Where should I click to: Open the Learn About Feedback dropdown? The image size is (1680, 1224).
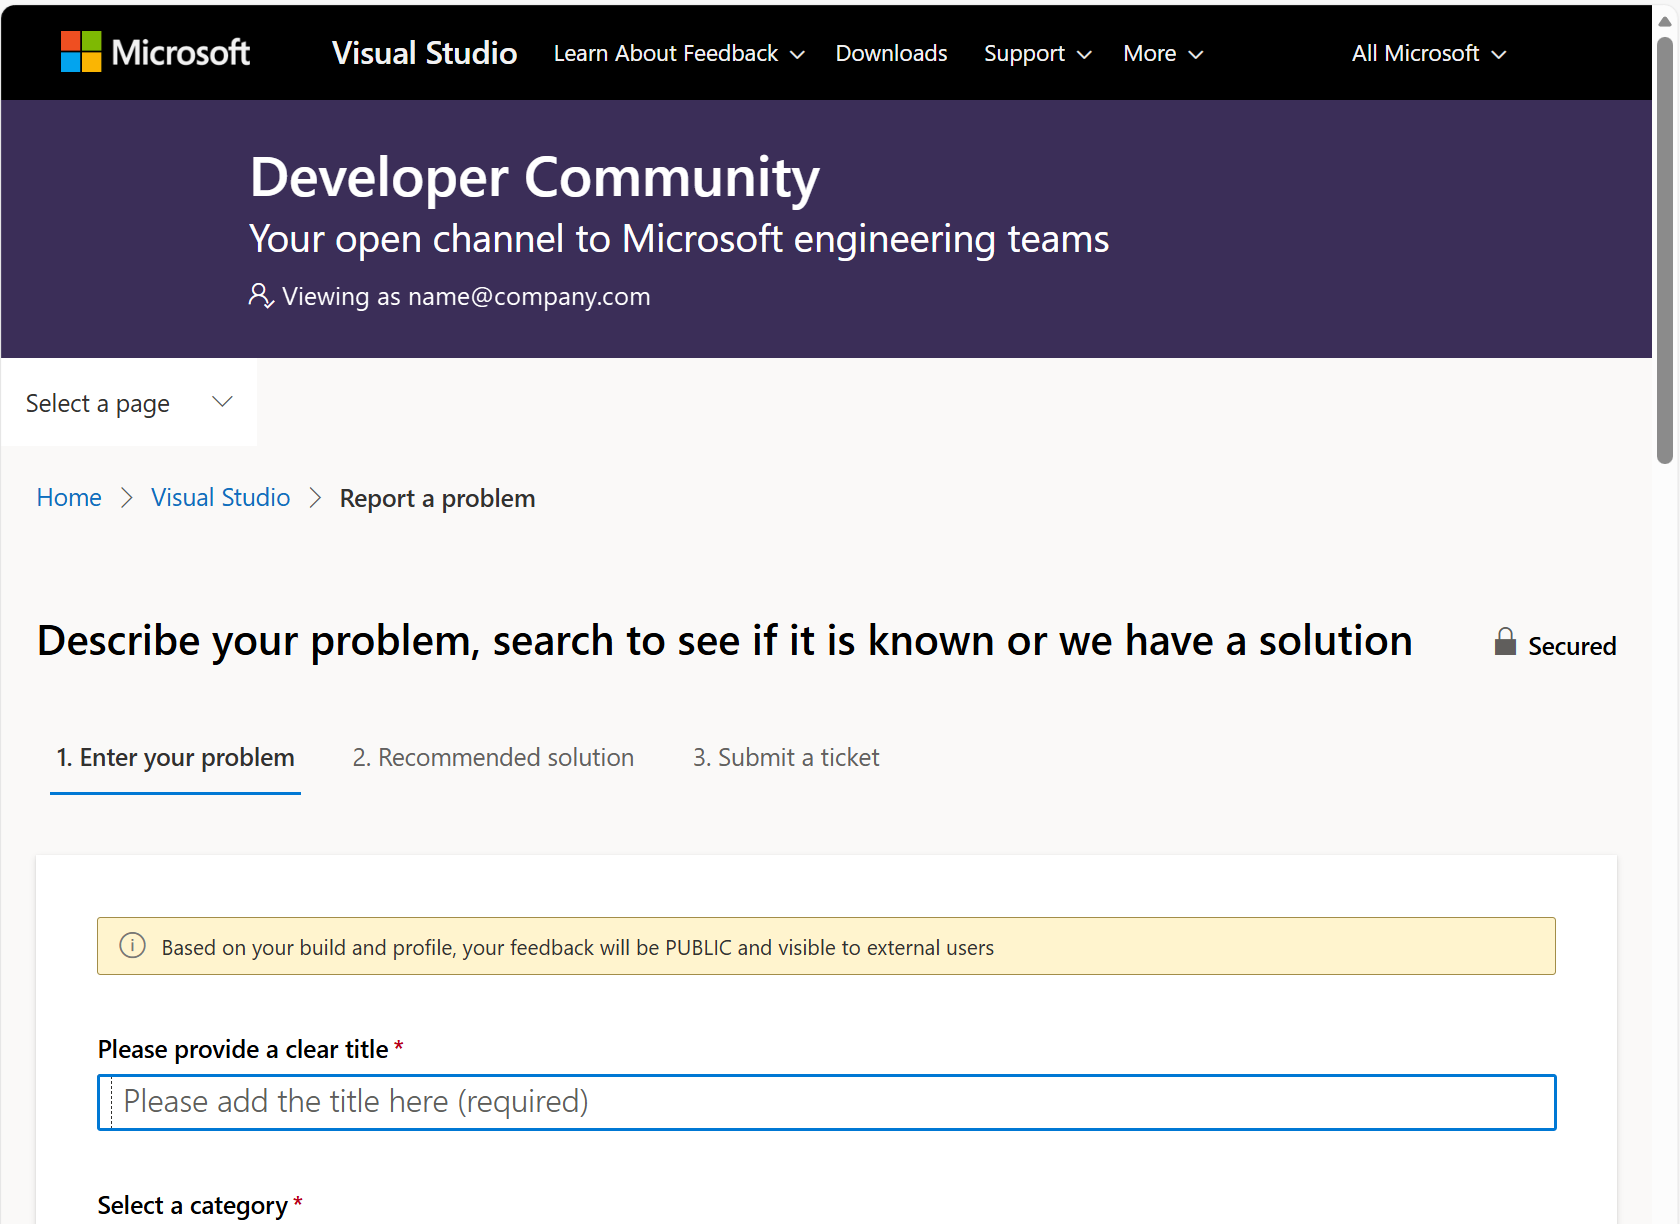coord(678,53)
